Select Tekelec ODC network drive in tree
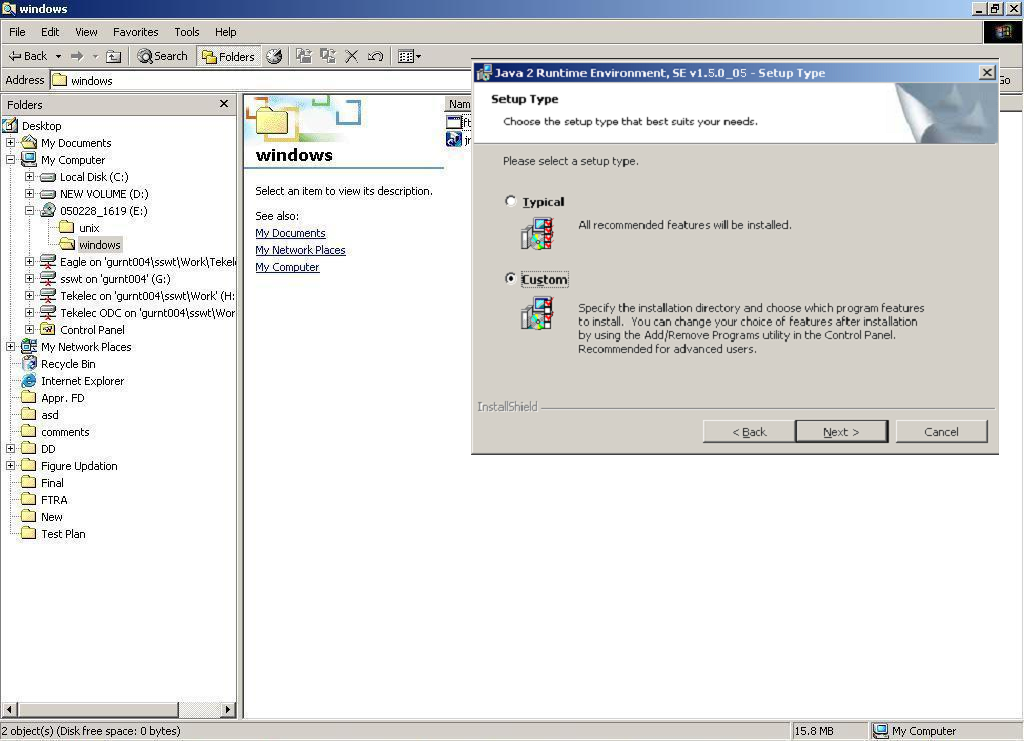The width and height of the screenshot is (1024, 741). pos(137,313)
